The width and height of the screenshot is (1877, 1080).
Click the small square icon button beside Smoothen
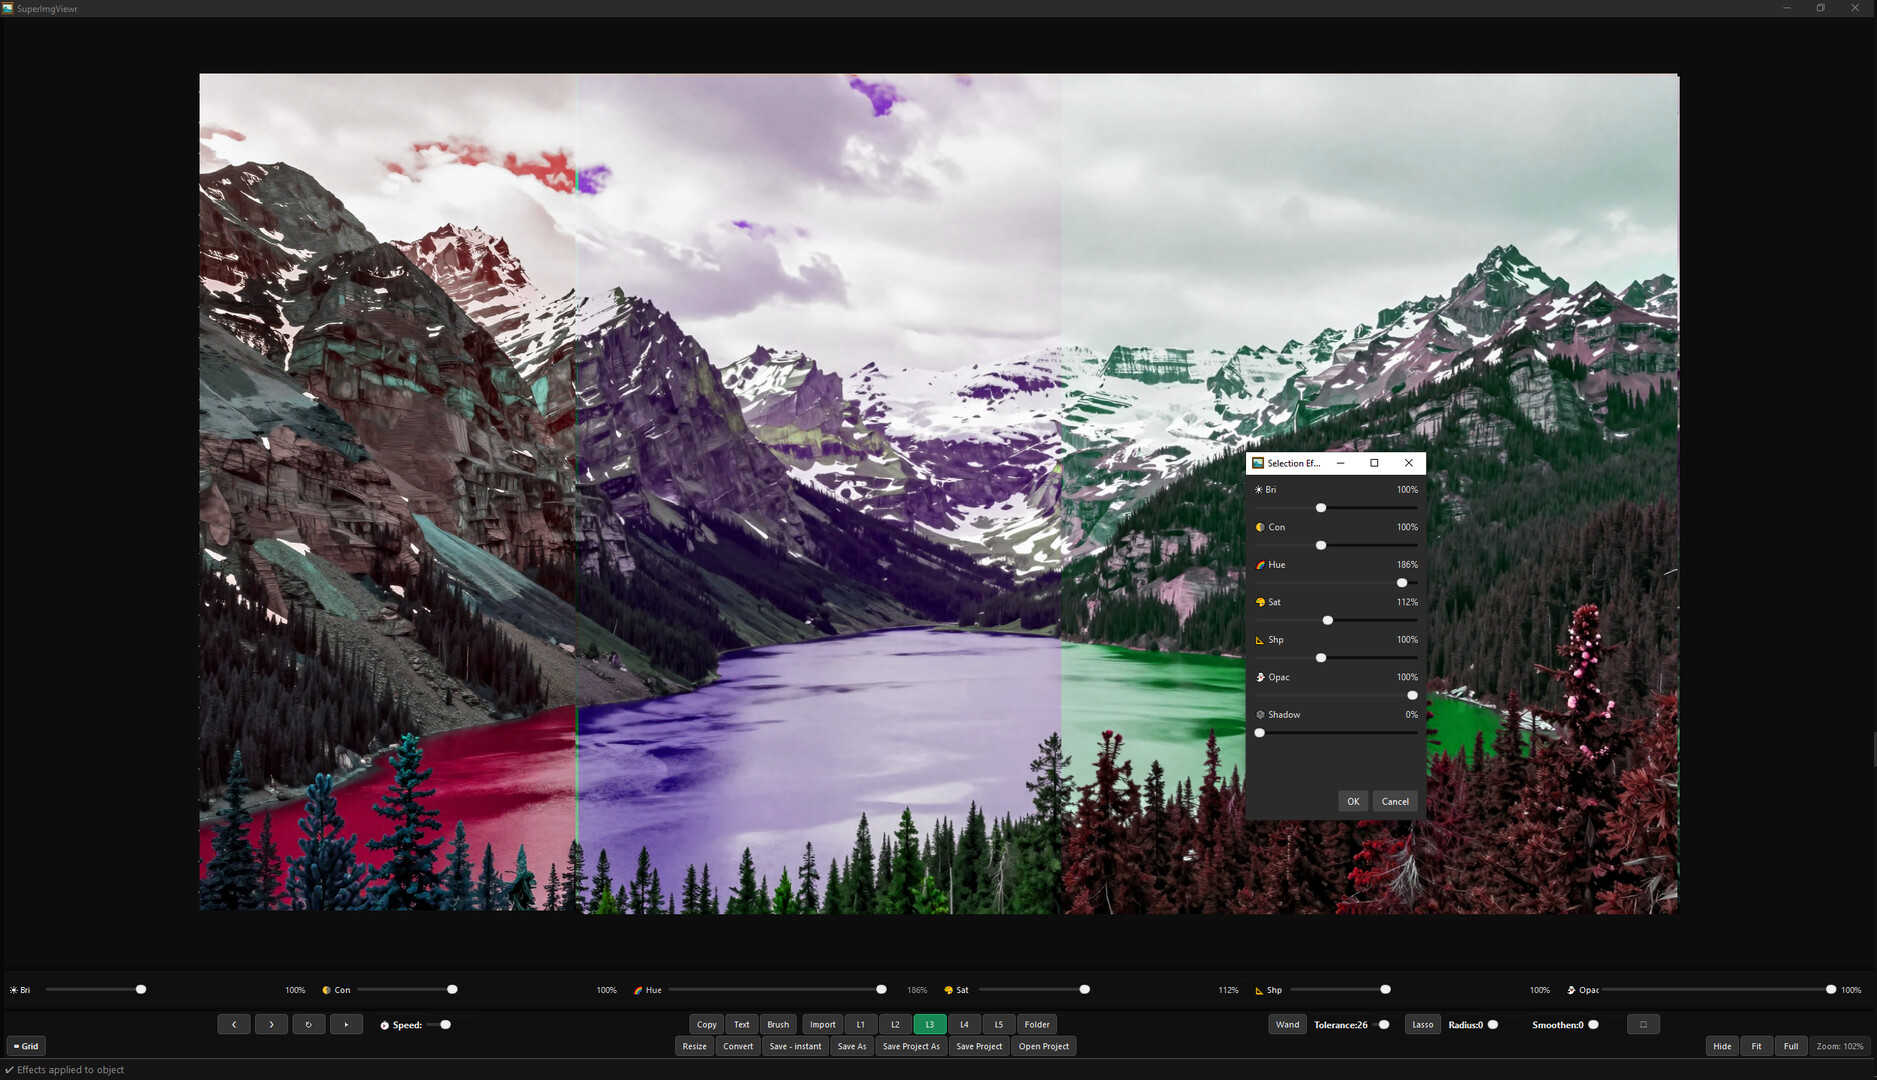coord(1643,1024)
